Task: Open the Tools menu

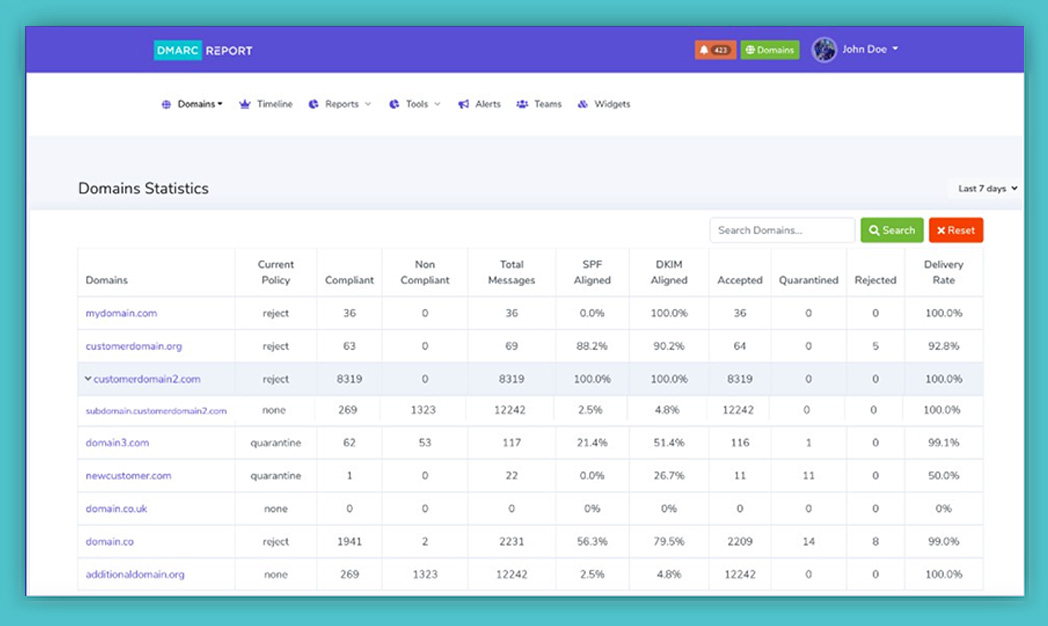Action: (x=423, y=104)
